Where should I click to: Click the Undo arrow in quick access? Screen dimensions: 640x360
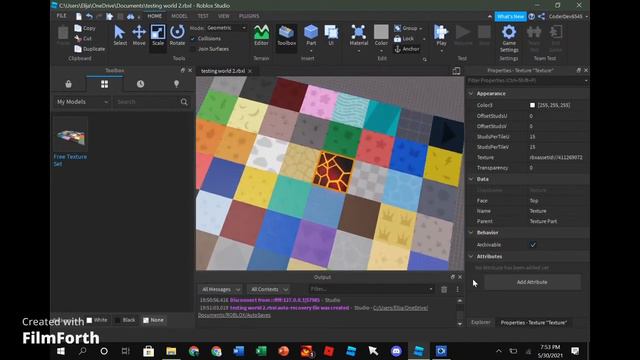coord(89,16)
